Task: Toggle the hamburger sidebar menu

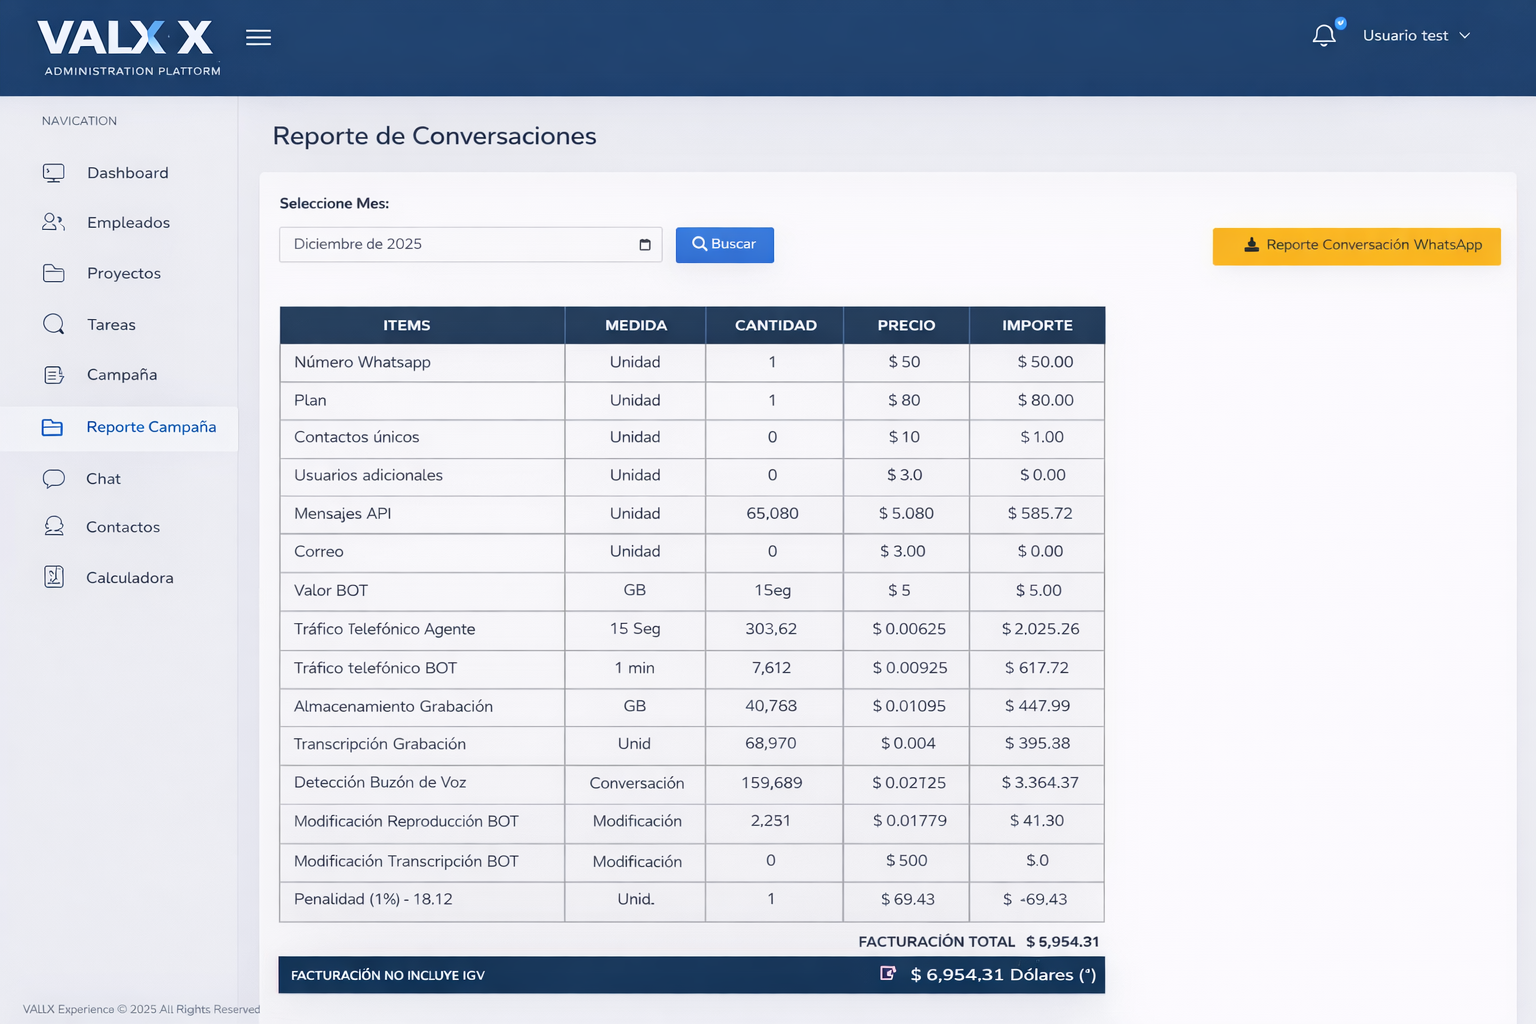Action: point(258,38)
